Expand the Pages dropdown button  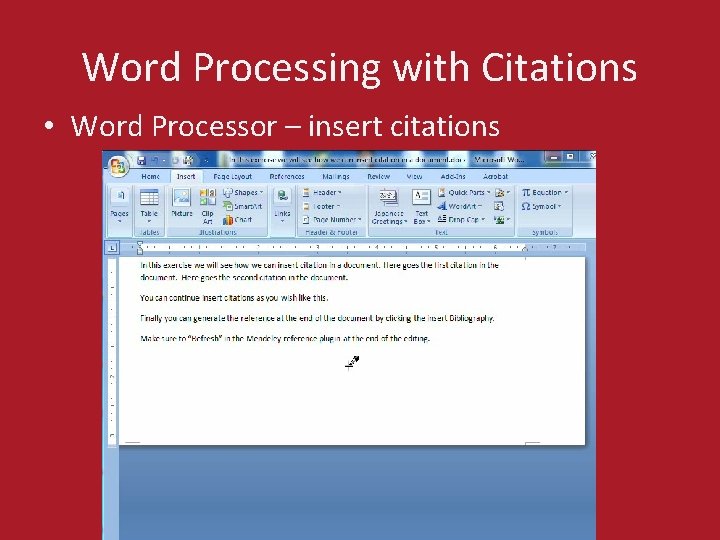click(x=119, y=206)
